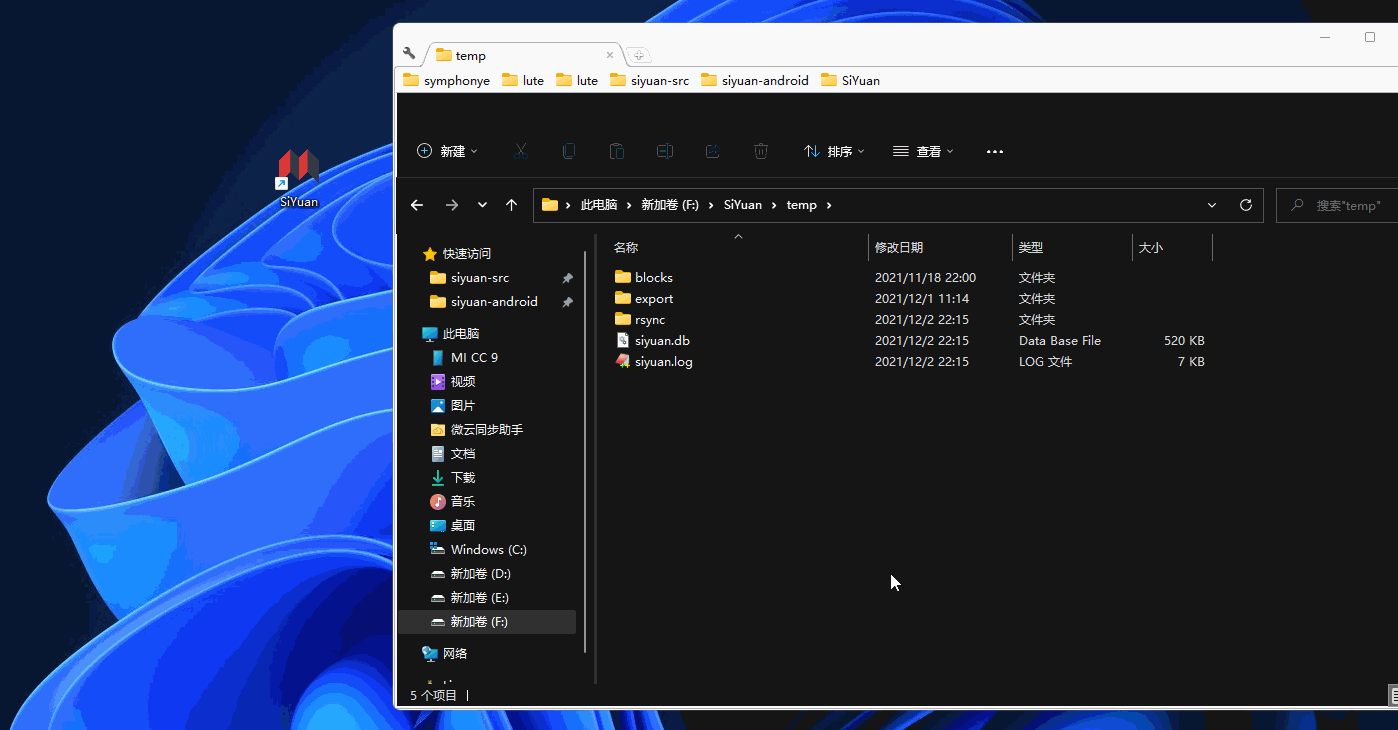The height and width of the screenshot is (730, 1398).
Task: Click the Share icon in toolbar
Action: click(x=713, y=151)
